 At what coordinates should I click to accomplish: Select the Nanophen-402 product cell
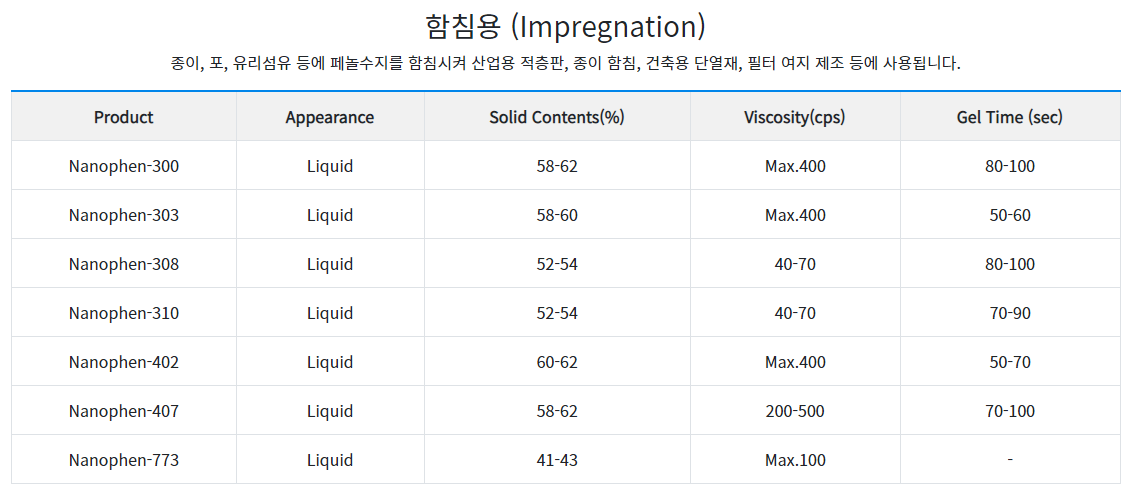click(124, 362)
